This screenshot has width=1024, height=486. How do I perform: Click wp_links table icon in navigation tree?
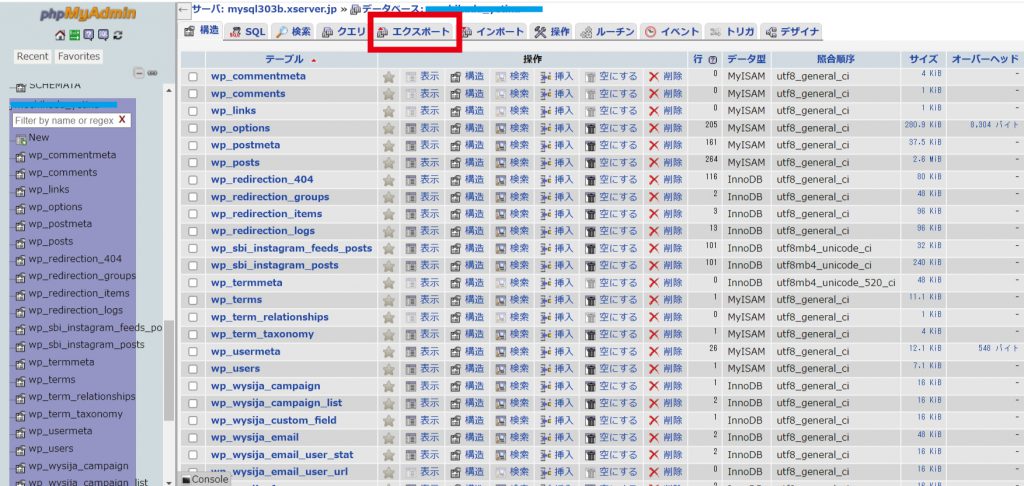coord(21,191)
